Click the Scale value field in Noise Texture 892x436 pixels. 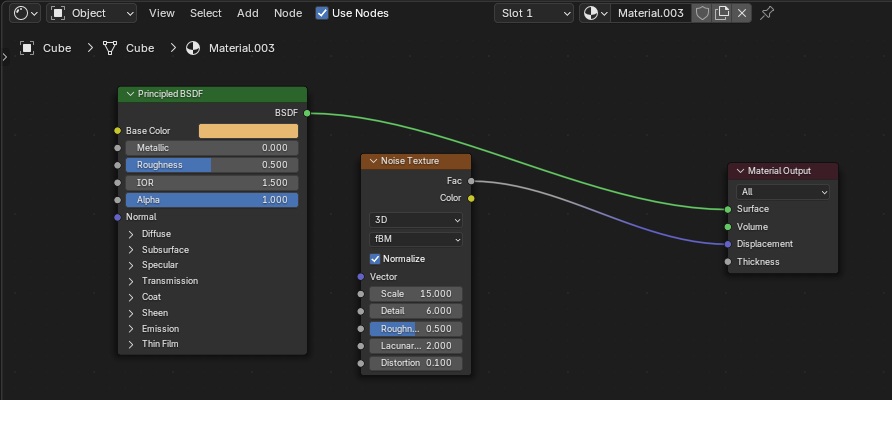click(x=416, y=294)
